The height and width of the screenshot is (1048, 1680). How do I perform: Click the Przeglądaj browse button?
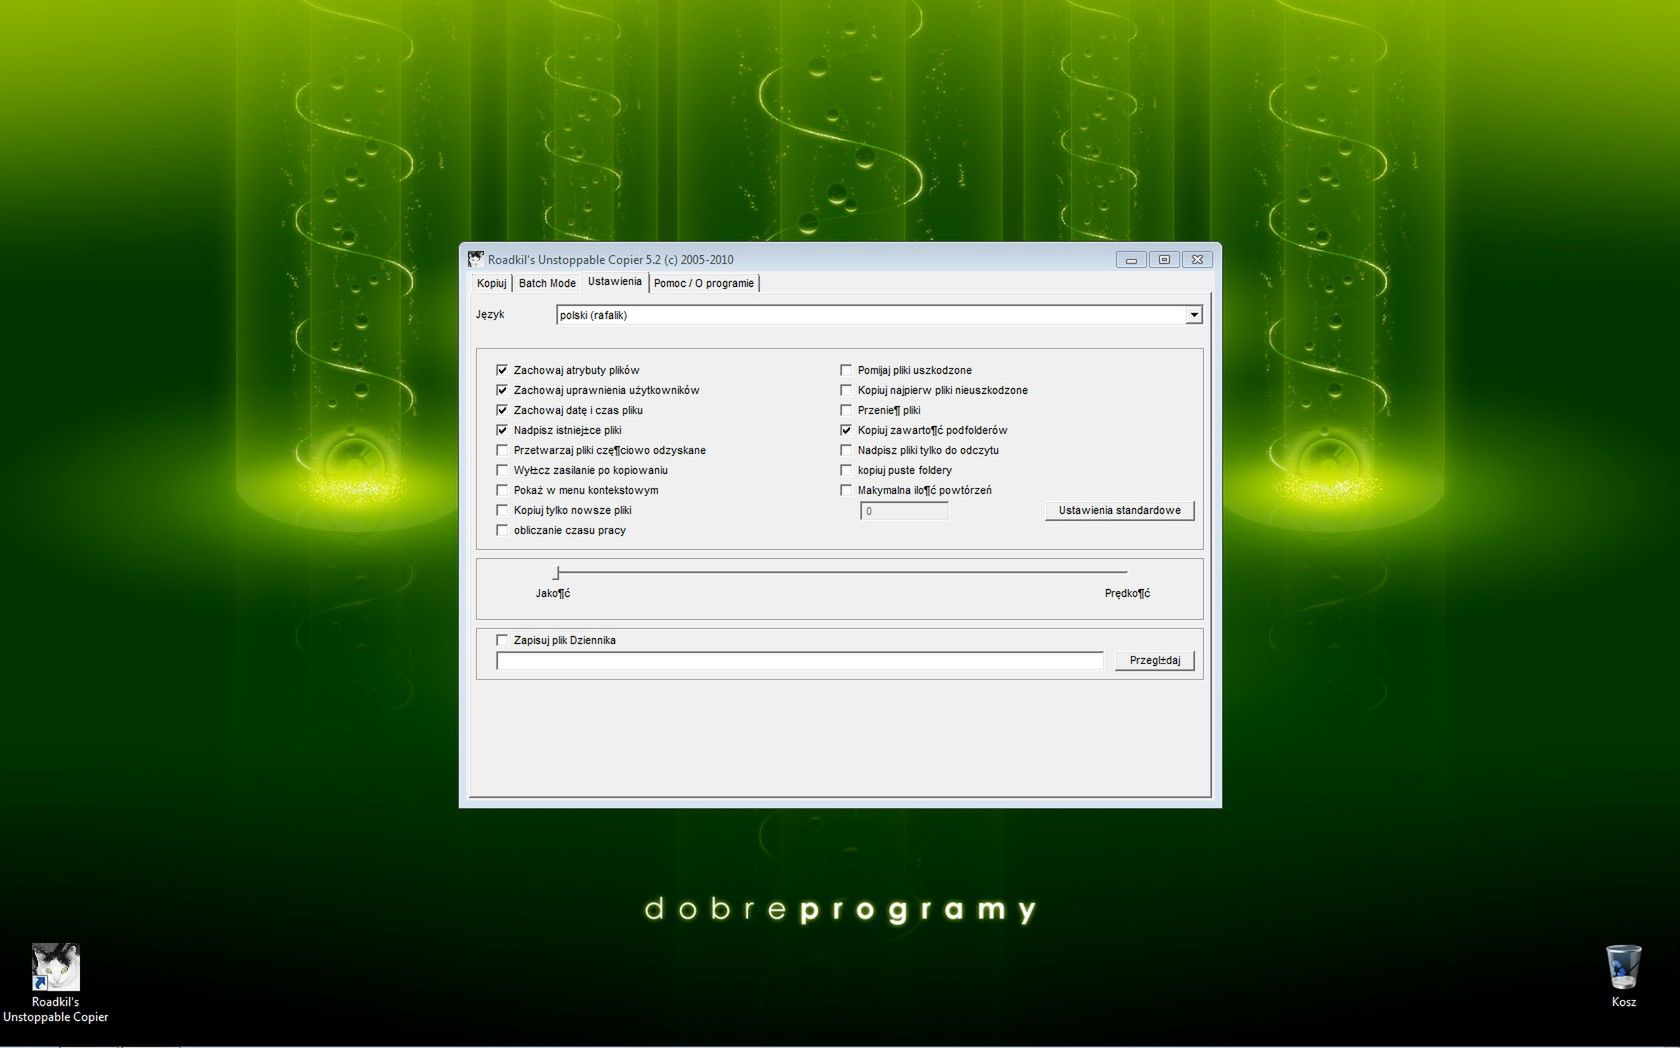click(x=1155, y=660)
